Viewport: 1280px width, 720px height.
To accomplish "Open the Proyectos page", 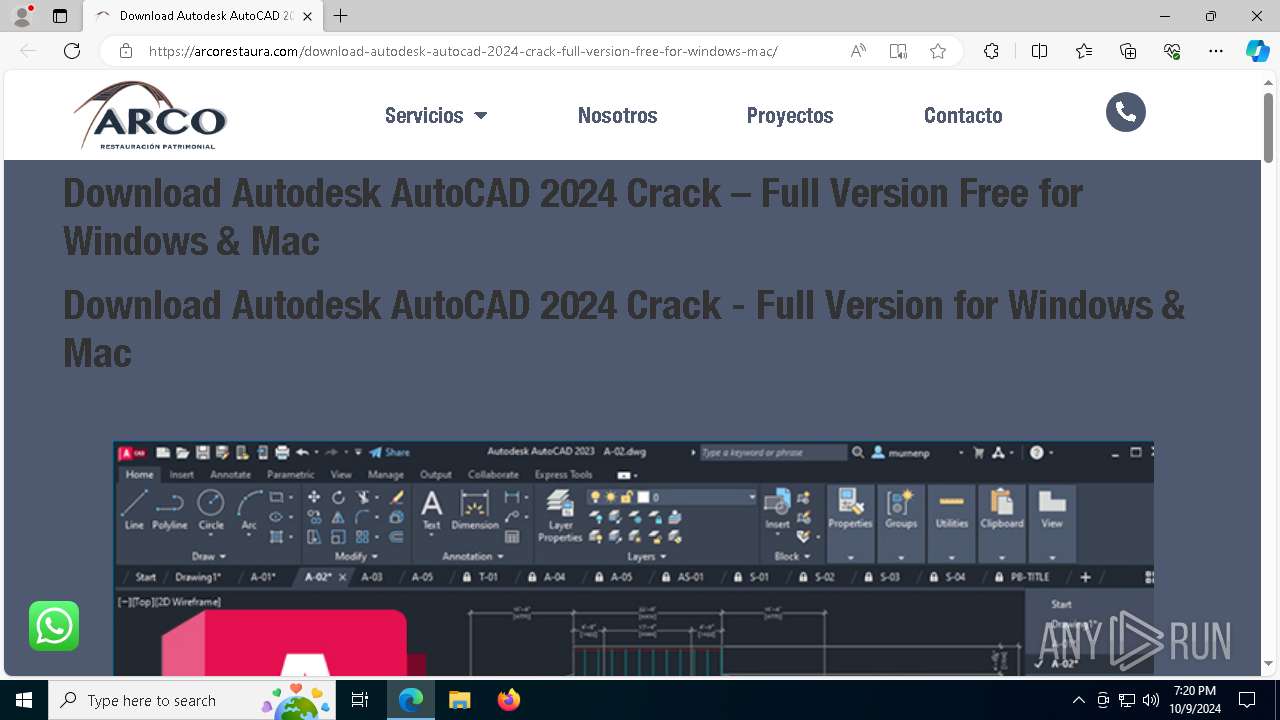I will point(790,115).
